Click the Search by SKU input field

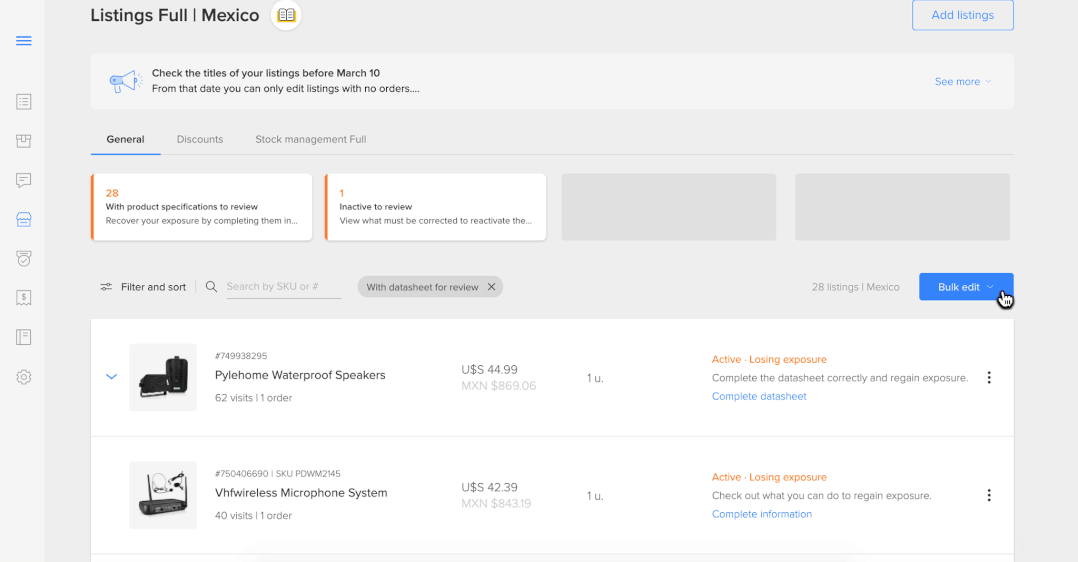click(283, 287)
